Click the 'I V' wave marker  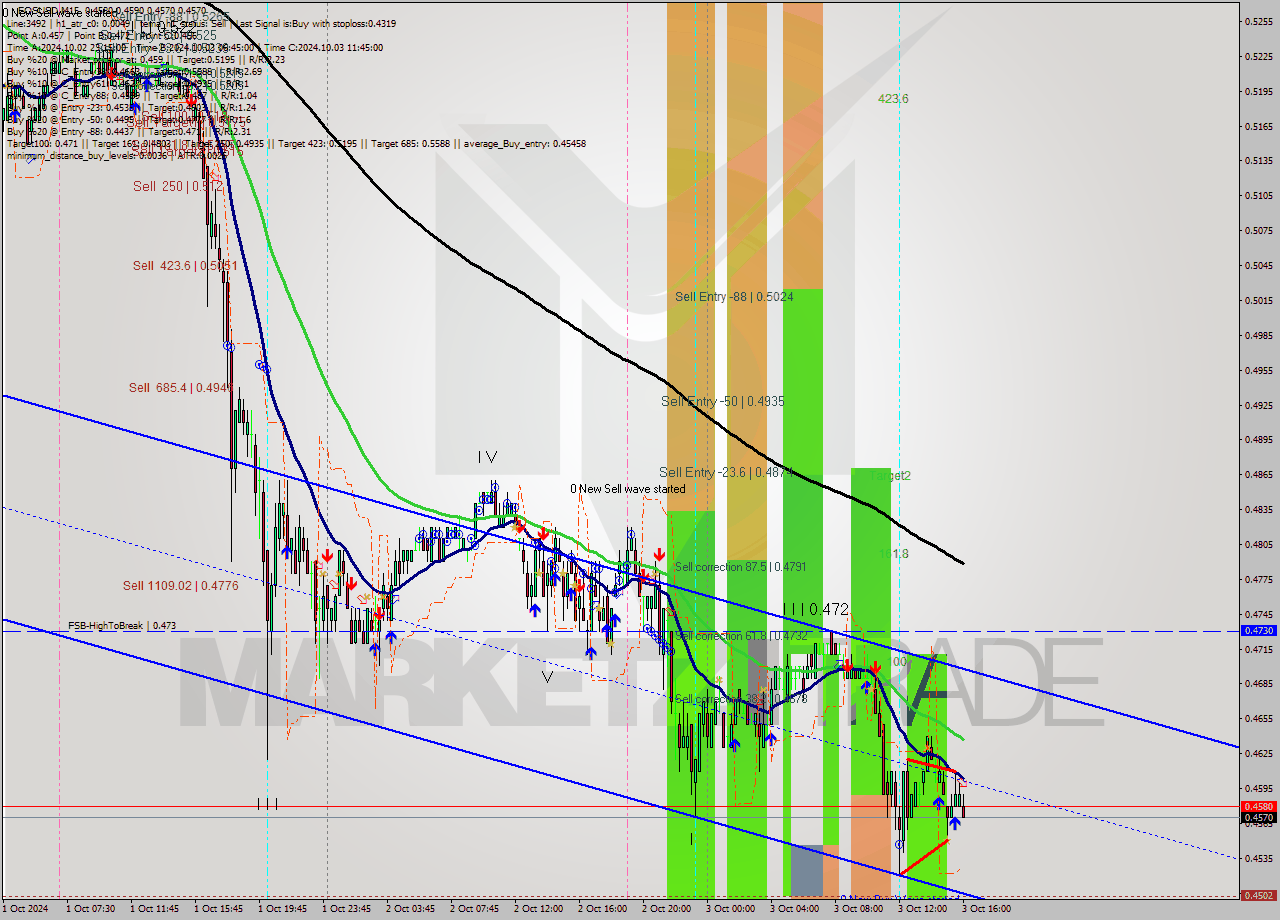pos(487,457)
